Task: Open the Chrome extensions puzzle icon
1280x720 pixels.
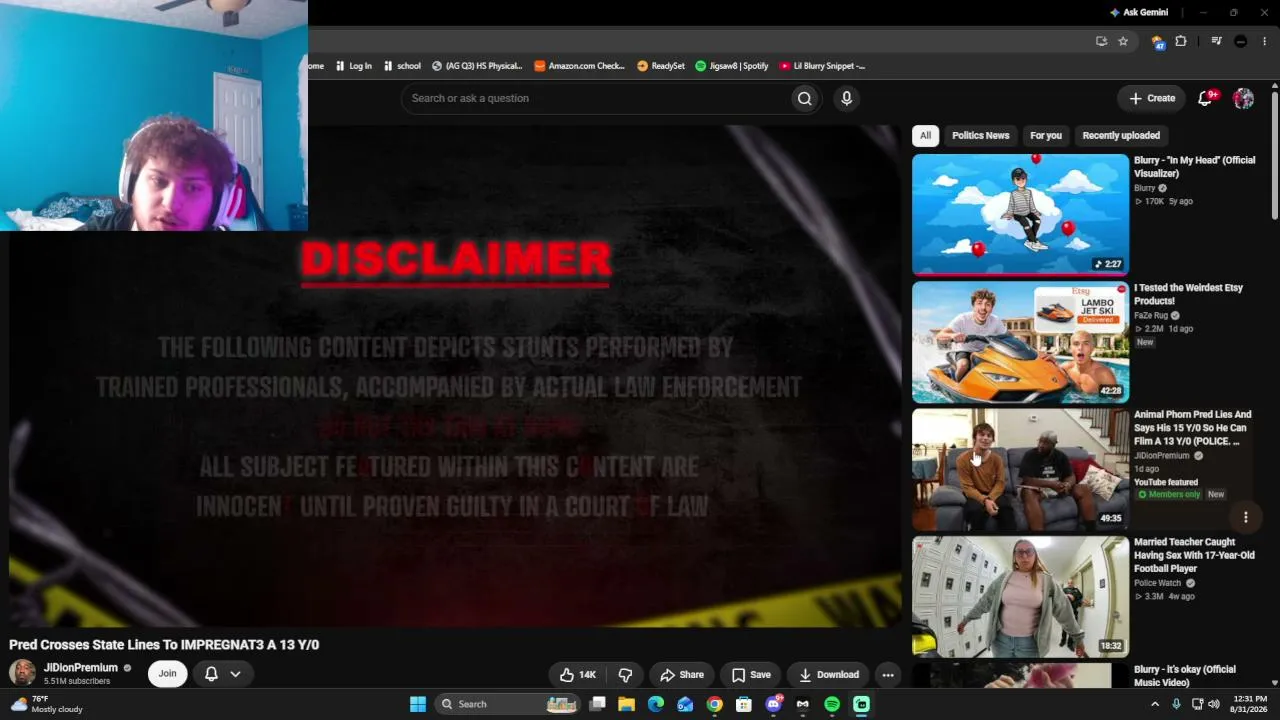Action: click(x=1181, y=41)
